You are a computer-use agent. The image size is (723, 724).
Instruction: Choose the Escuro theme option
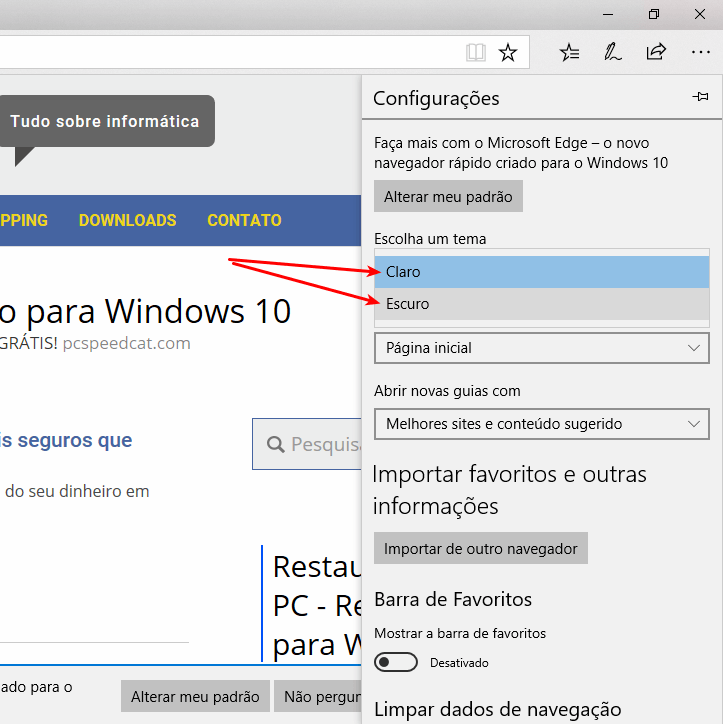coord(542,303)
